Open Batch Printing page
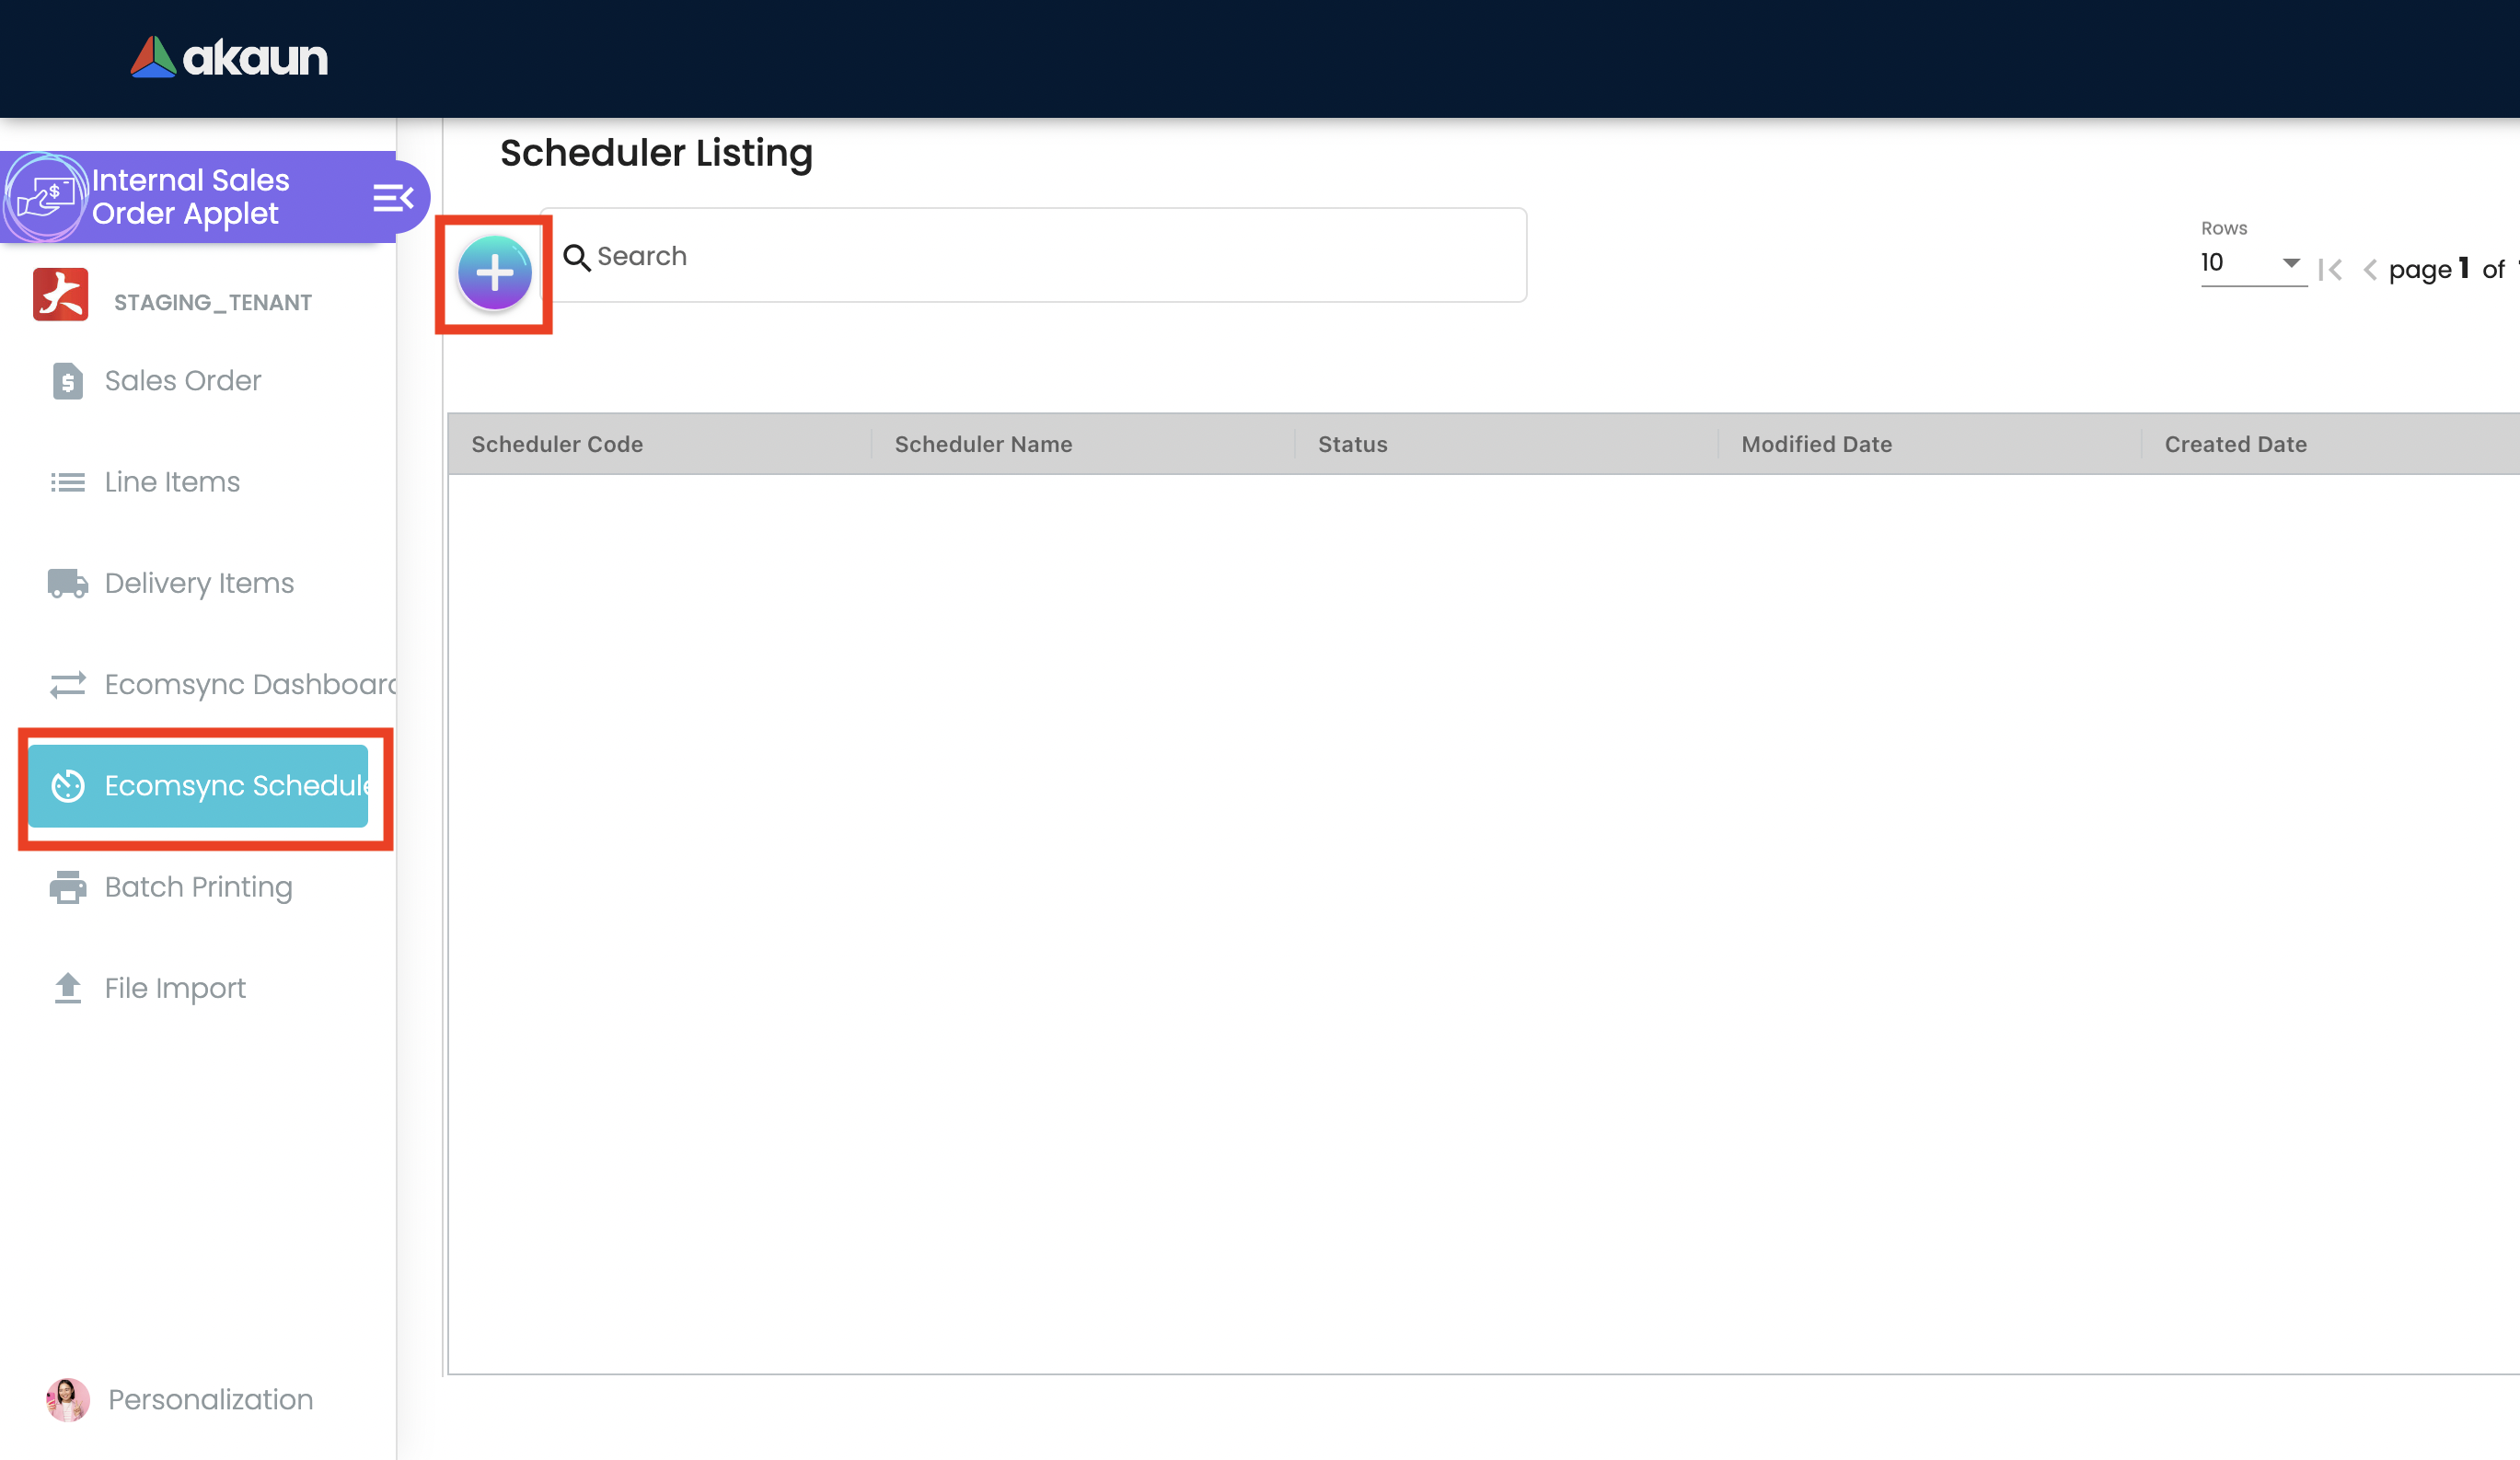The height and width of the screenshot is (1460, 2520). [x=198, y=887]
